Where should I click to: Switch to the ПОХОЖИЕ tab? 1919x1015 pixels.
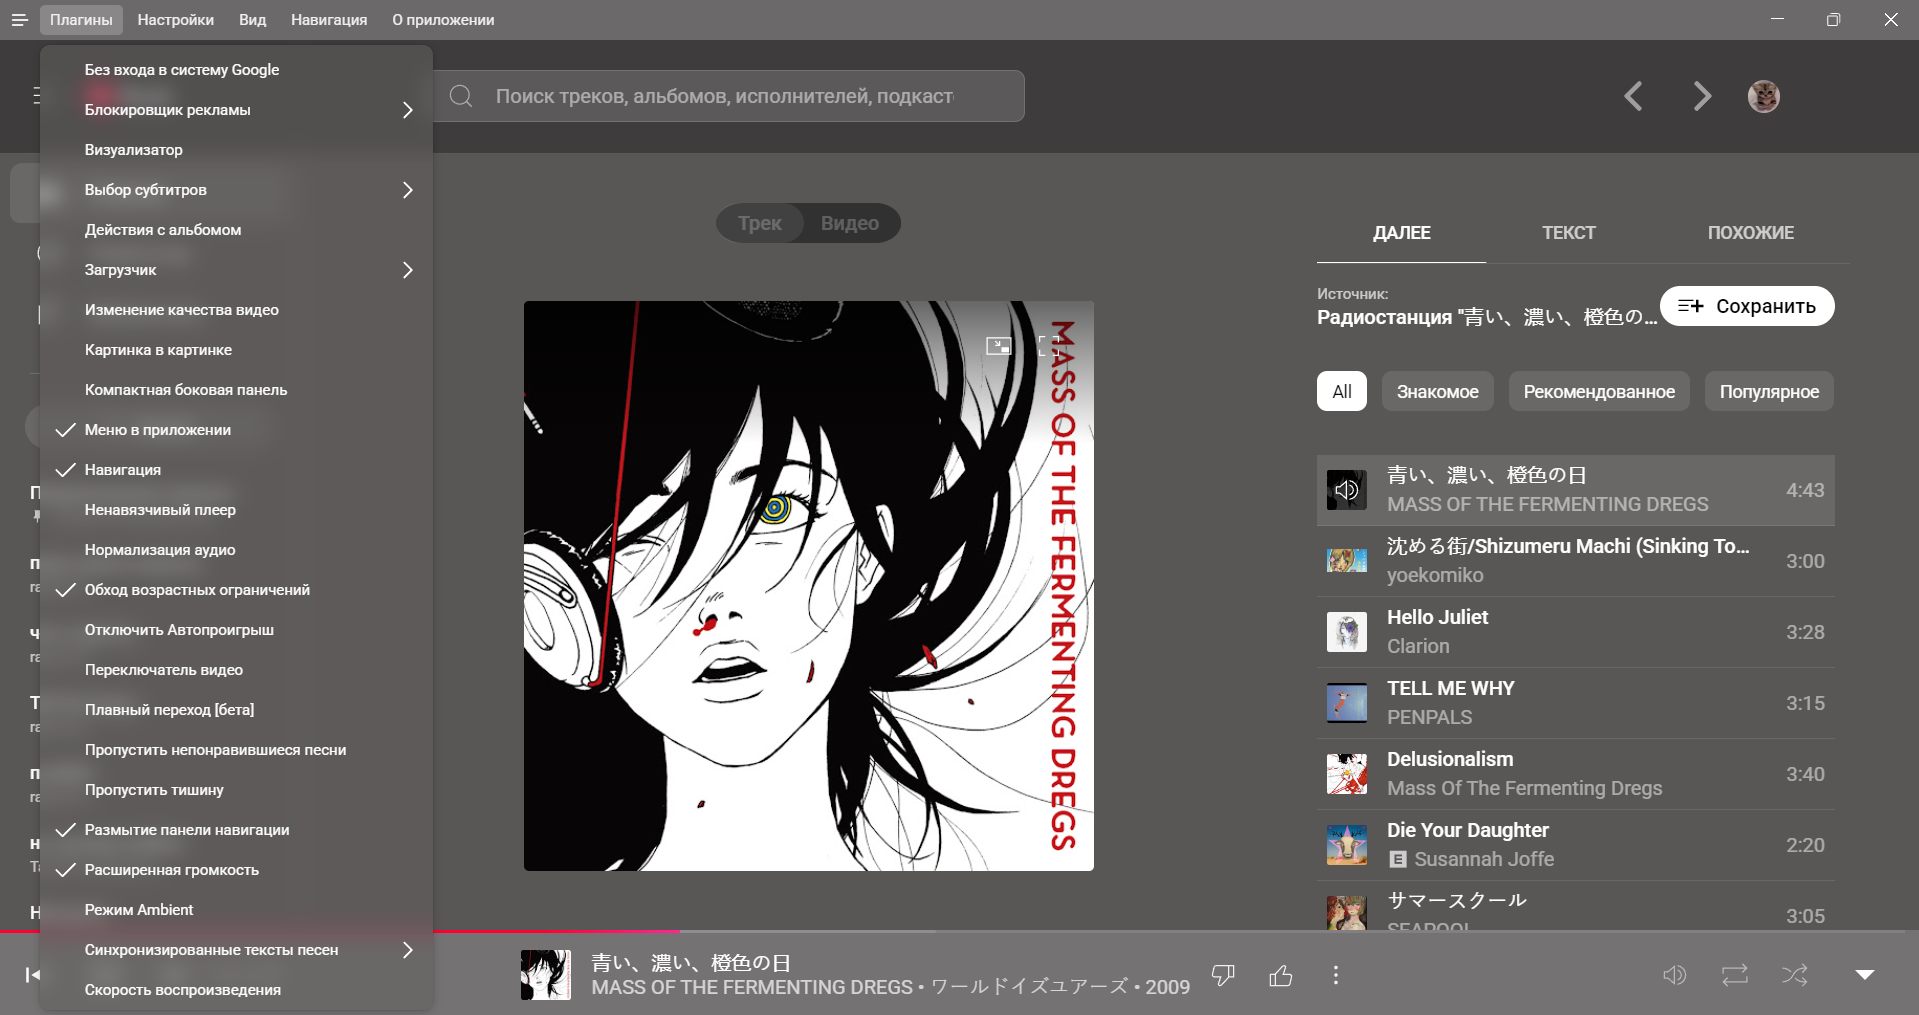[x=1750, y=233]
